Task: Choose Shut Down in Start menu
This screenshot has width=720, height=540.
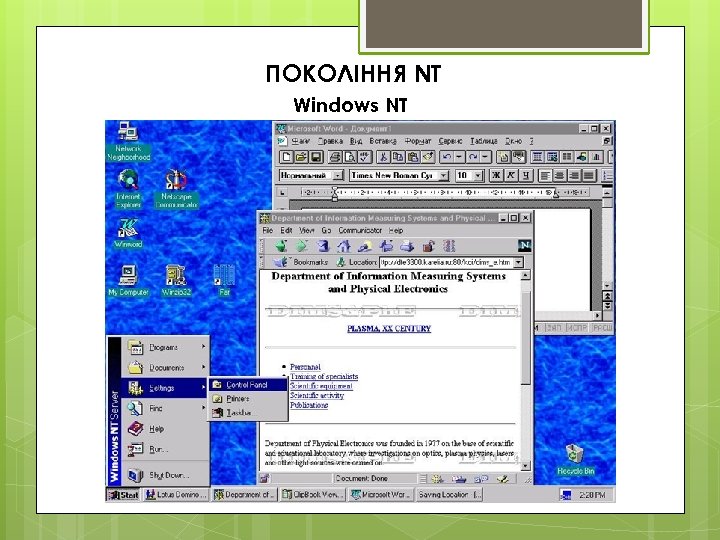Action: click(165, 475)
